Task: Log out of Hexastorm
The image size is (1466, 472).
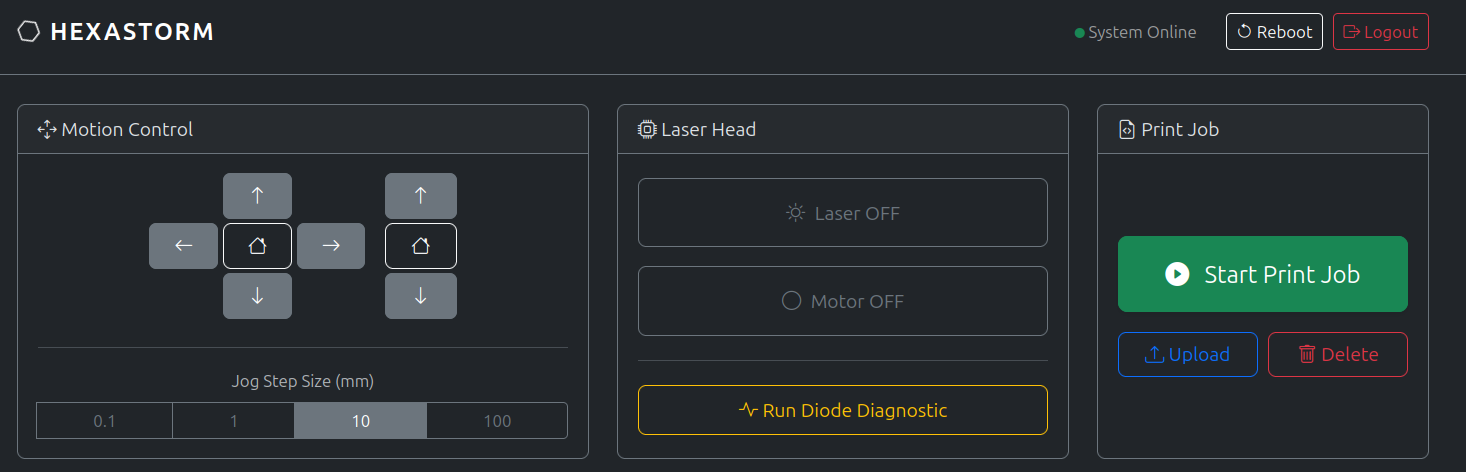Action: [x=1380, y=32]
